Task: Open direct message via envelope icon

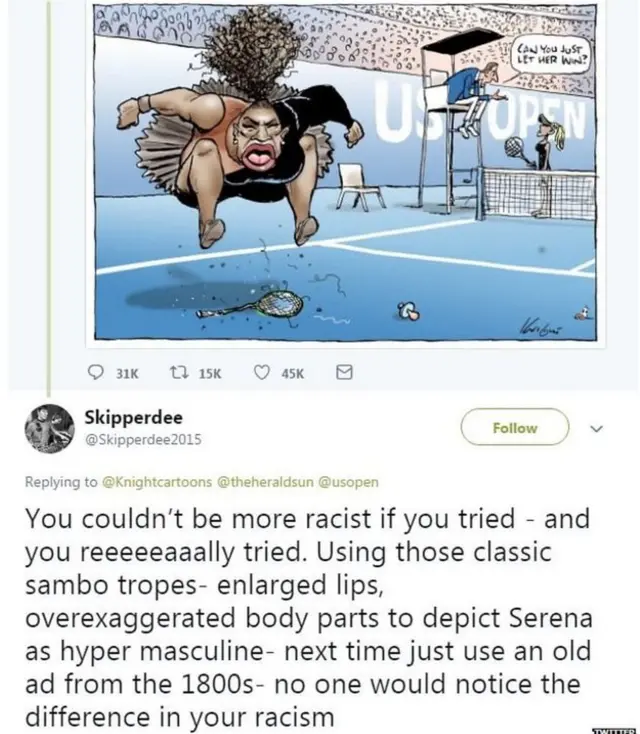Action: click(x=345, y=373)
